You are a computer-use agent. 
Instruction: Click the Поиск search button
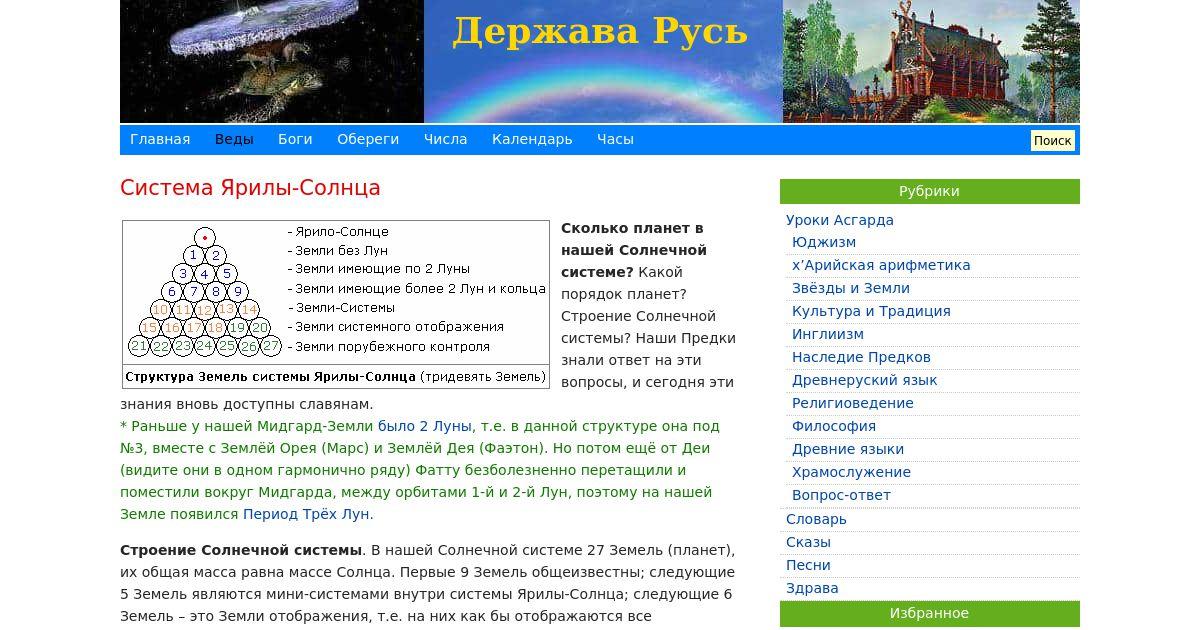(x=1052, y=140)
